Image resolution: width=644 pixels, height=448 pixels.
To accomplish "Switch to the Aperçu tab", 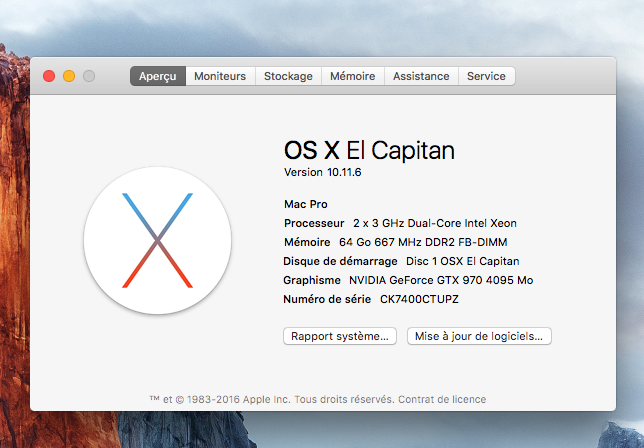I will point(158,76).
